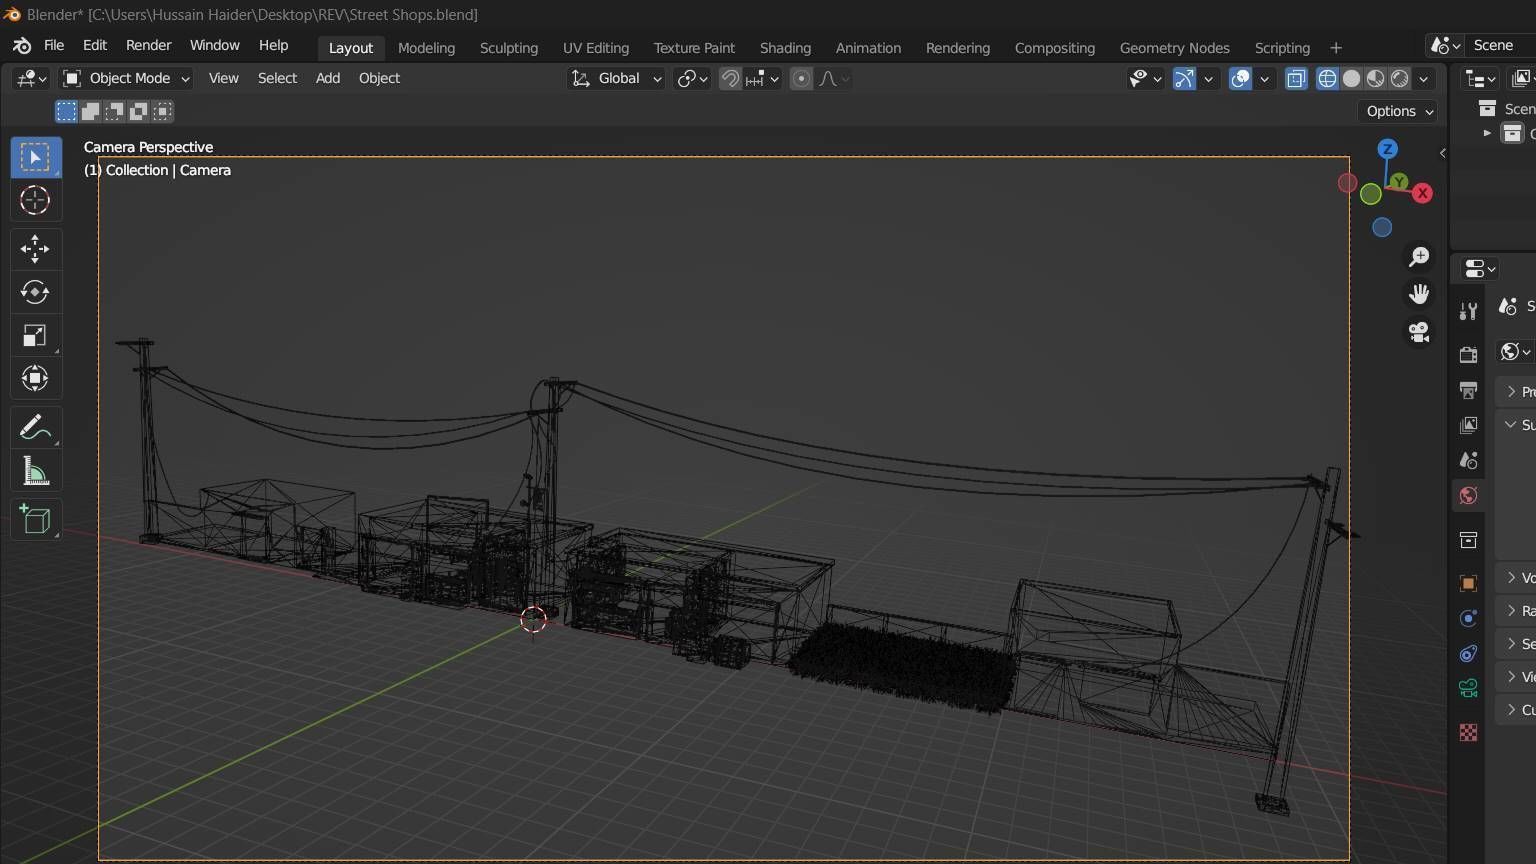Toggle Show Overlays button
Viewport: 1536px width, 864px height.
point(1240,78)
